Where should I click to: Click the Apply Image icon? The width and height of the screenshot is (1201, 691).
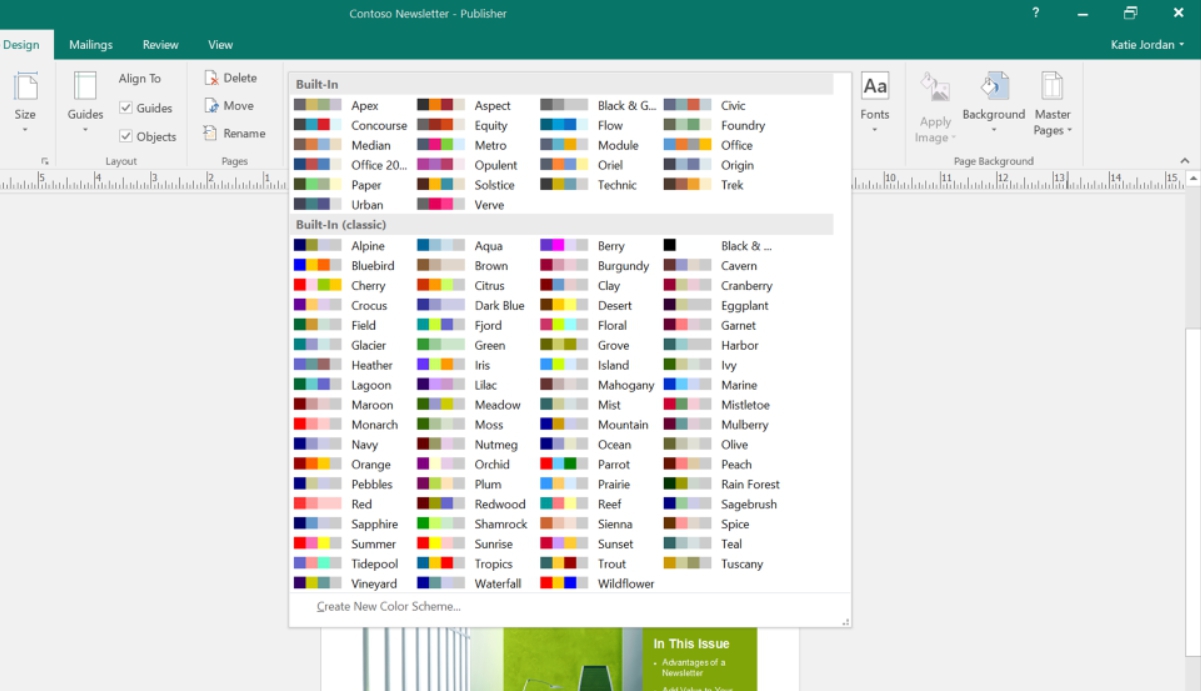click(935, 88)
